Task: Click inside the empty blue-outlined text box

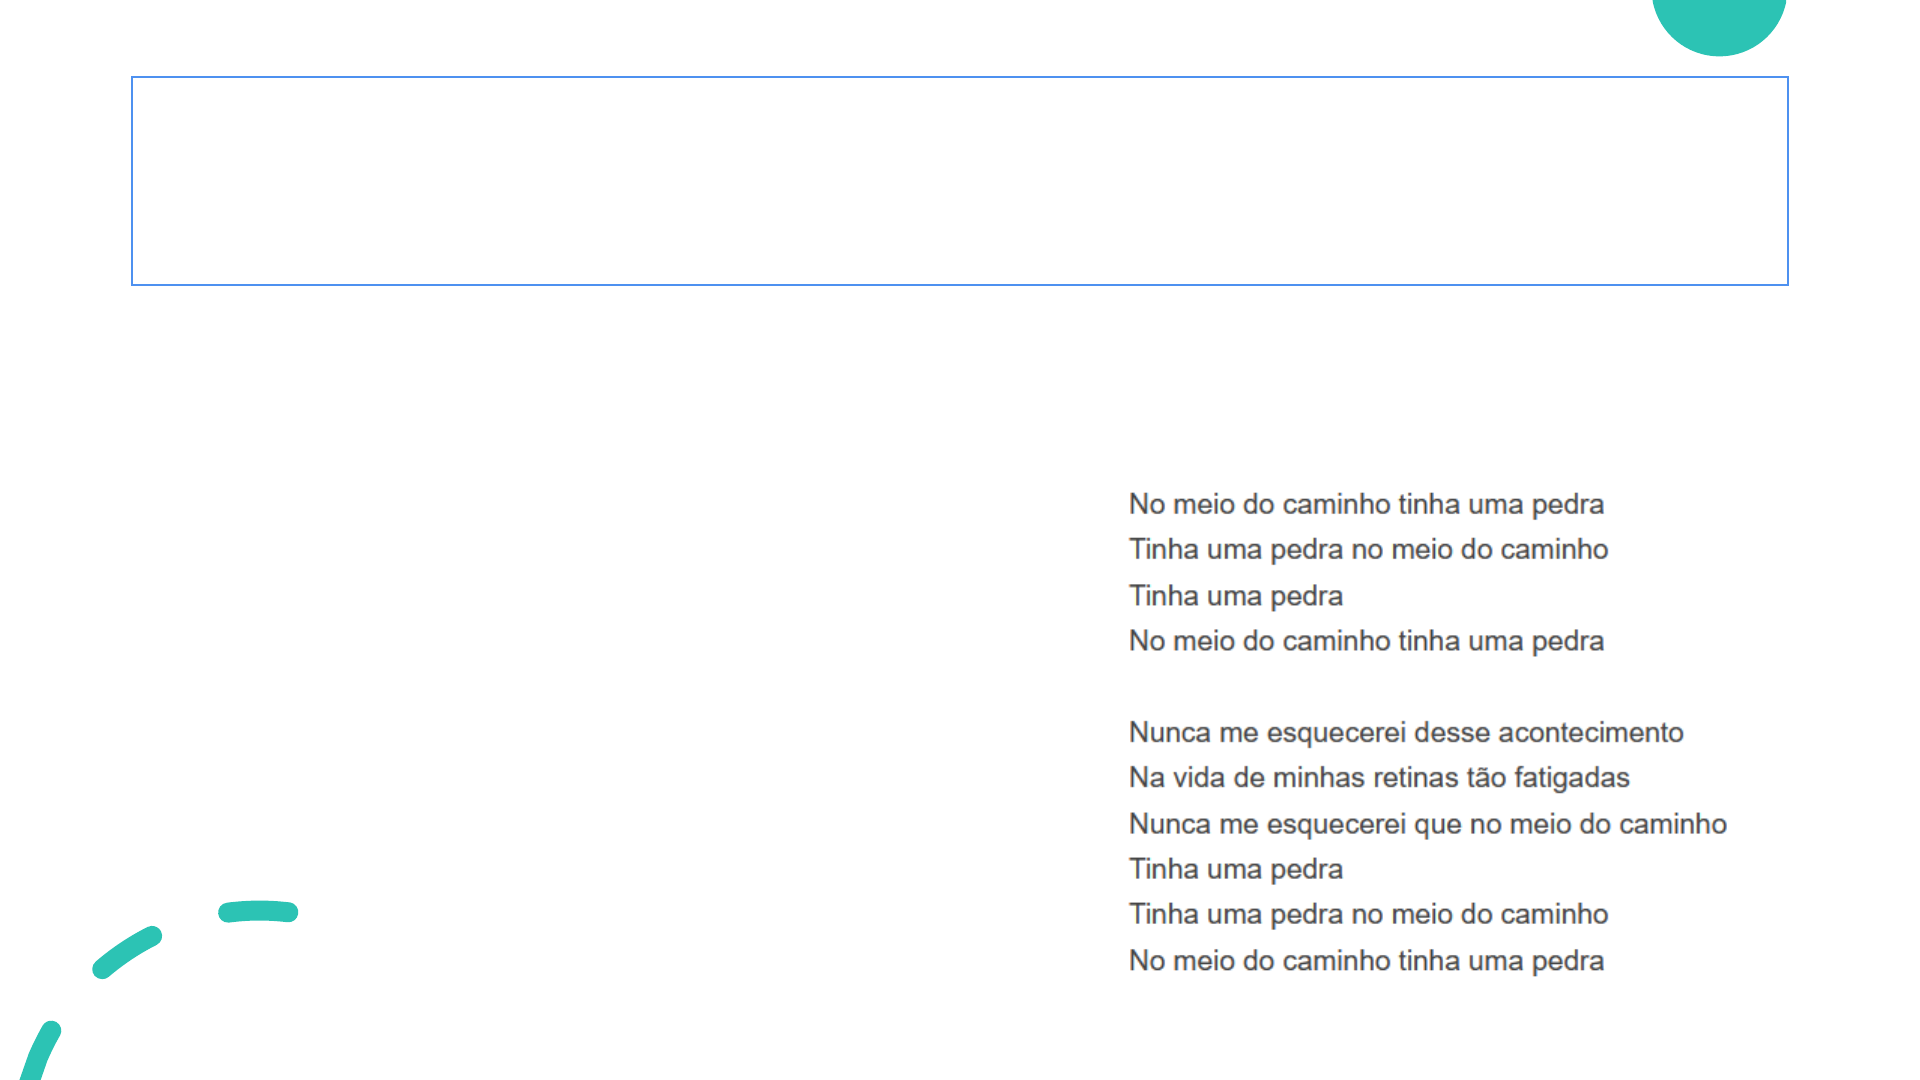Action: 959,181
